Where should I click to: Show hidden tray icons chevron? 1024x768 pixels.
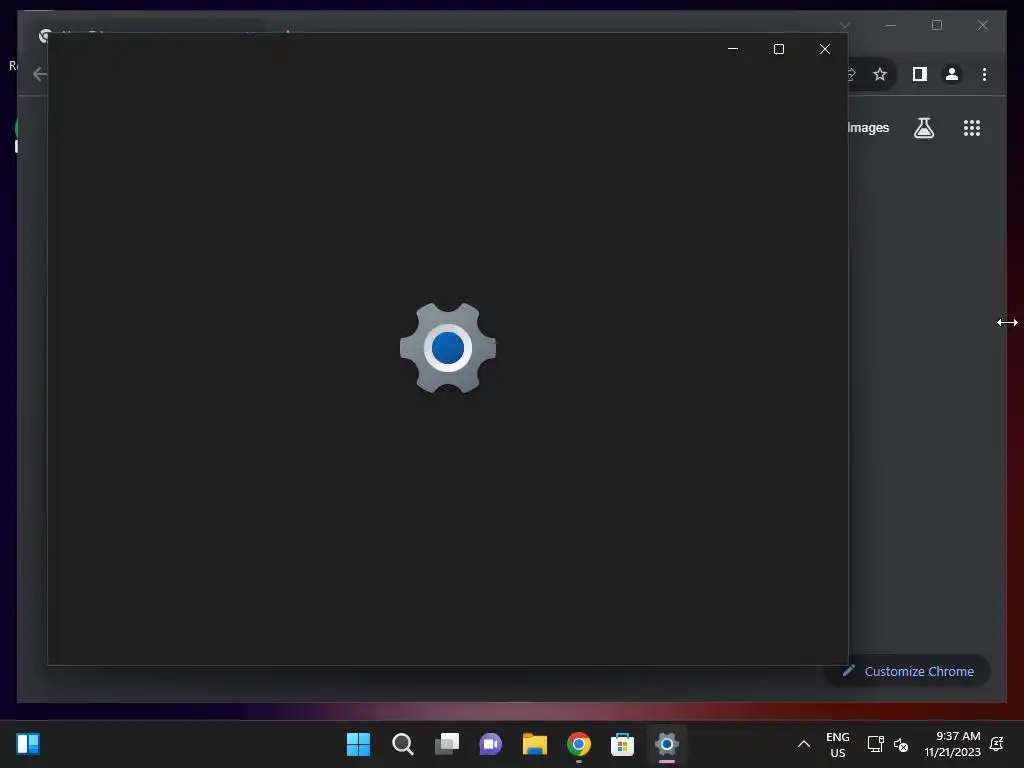[804, 744]
